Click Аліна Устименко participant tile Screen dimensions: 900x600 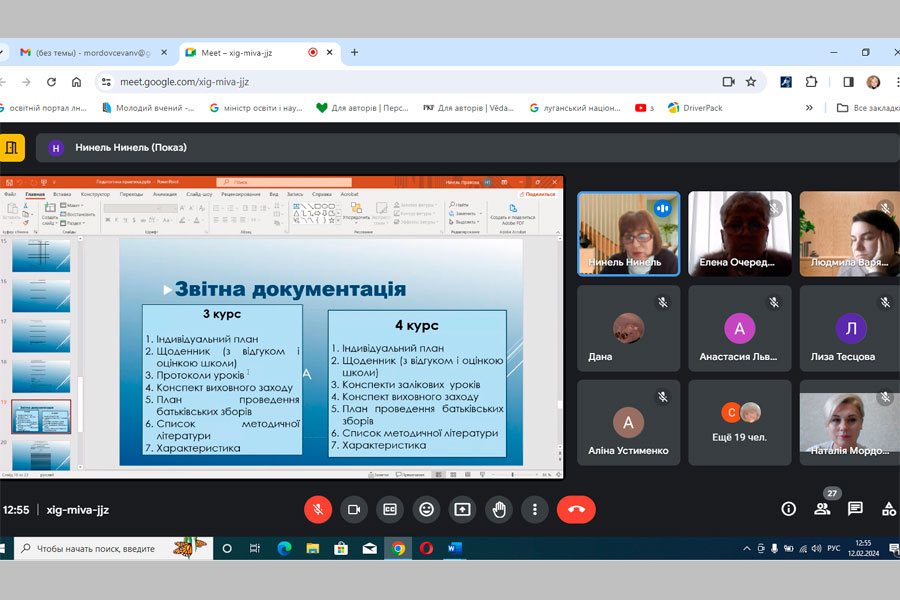[x=629, y=423]
